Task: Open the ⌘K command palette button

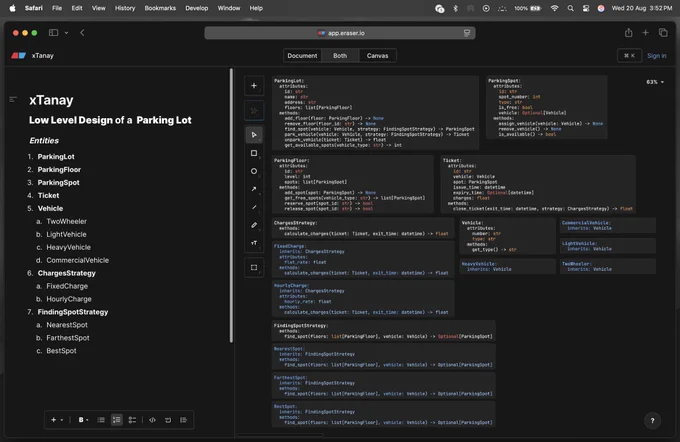Action: coord(629,56)
